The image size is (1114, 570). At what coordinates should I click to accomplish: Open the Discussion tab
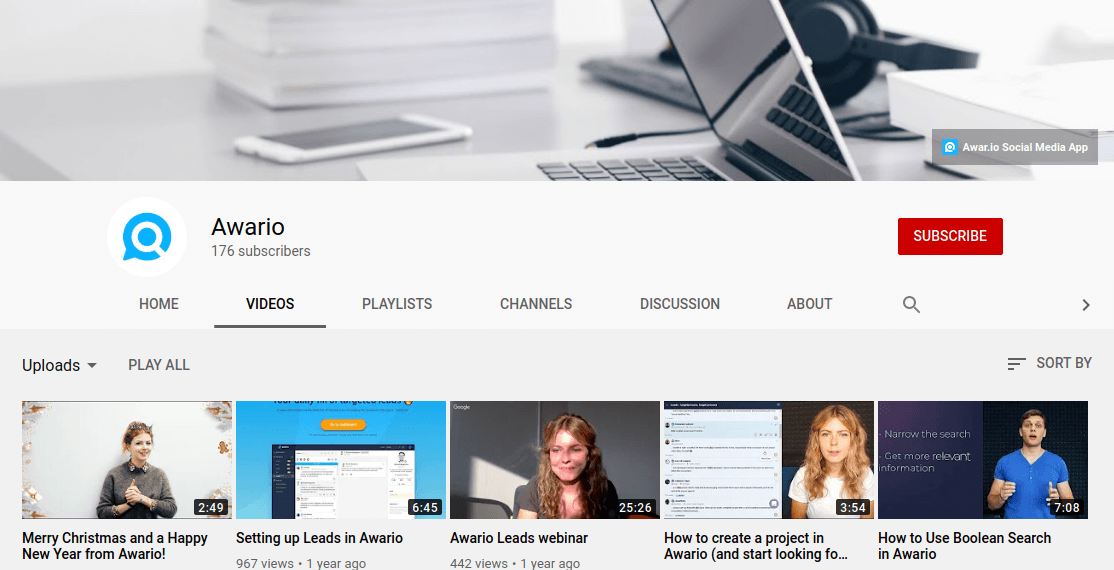click(x=680, y=303)
